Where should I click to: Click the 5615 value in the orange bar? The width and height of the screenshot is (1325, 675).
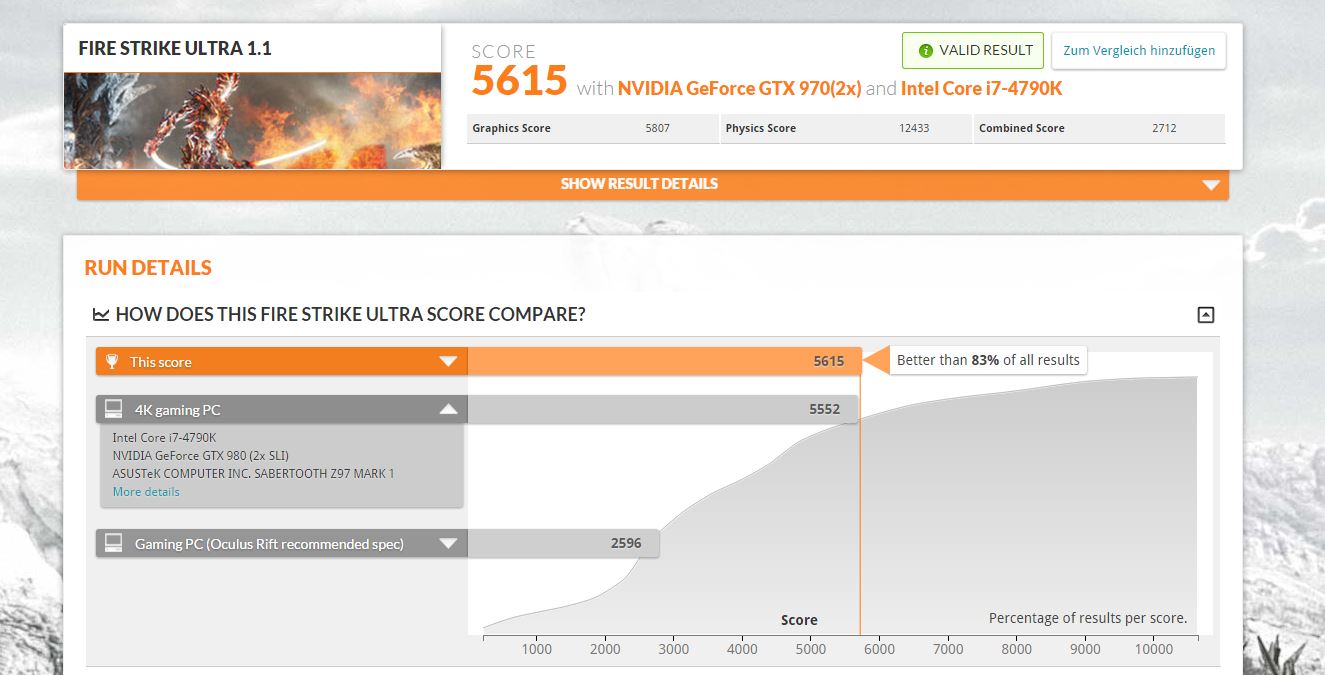[x=829, y=362]
